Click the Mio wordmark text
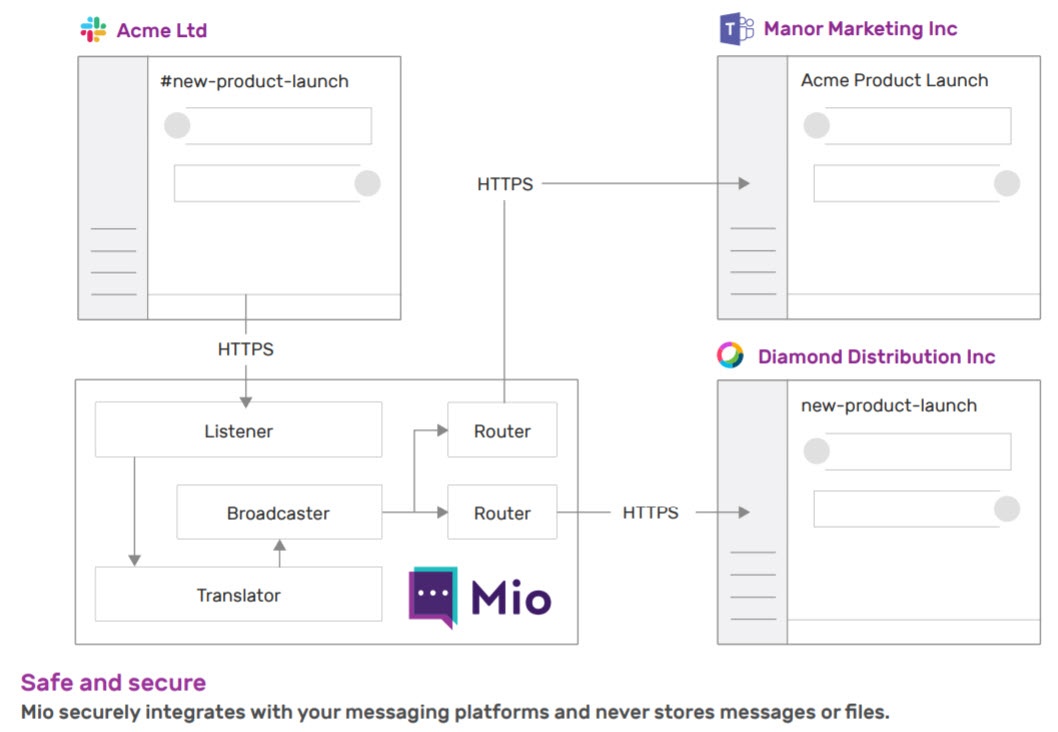The height and width of the screenshot is (732, 1058). pos(511,598)
